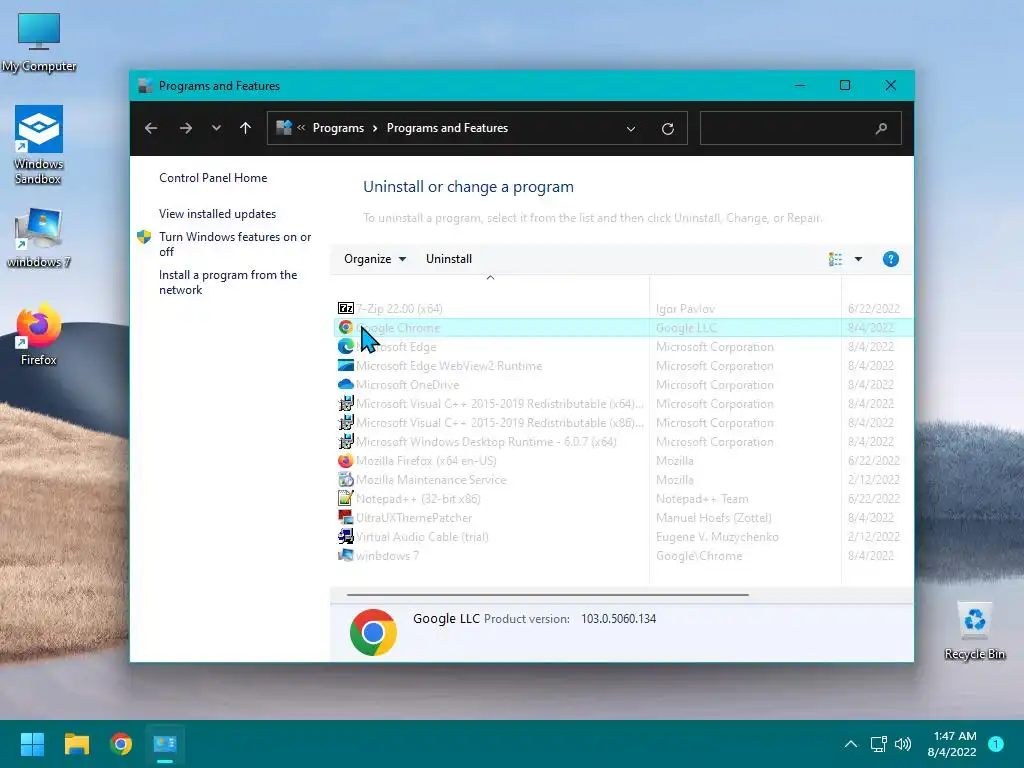Click publisher Manuel Hoefs (Zottel)
Viewport: 1024px width, 768px height.
click(x=714, y=518)
